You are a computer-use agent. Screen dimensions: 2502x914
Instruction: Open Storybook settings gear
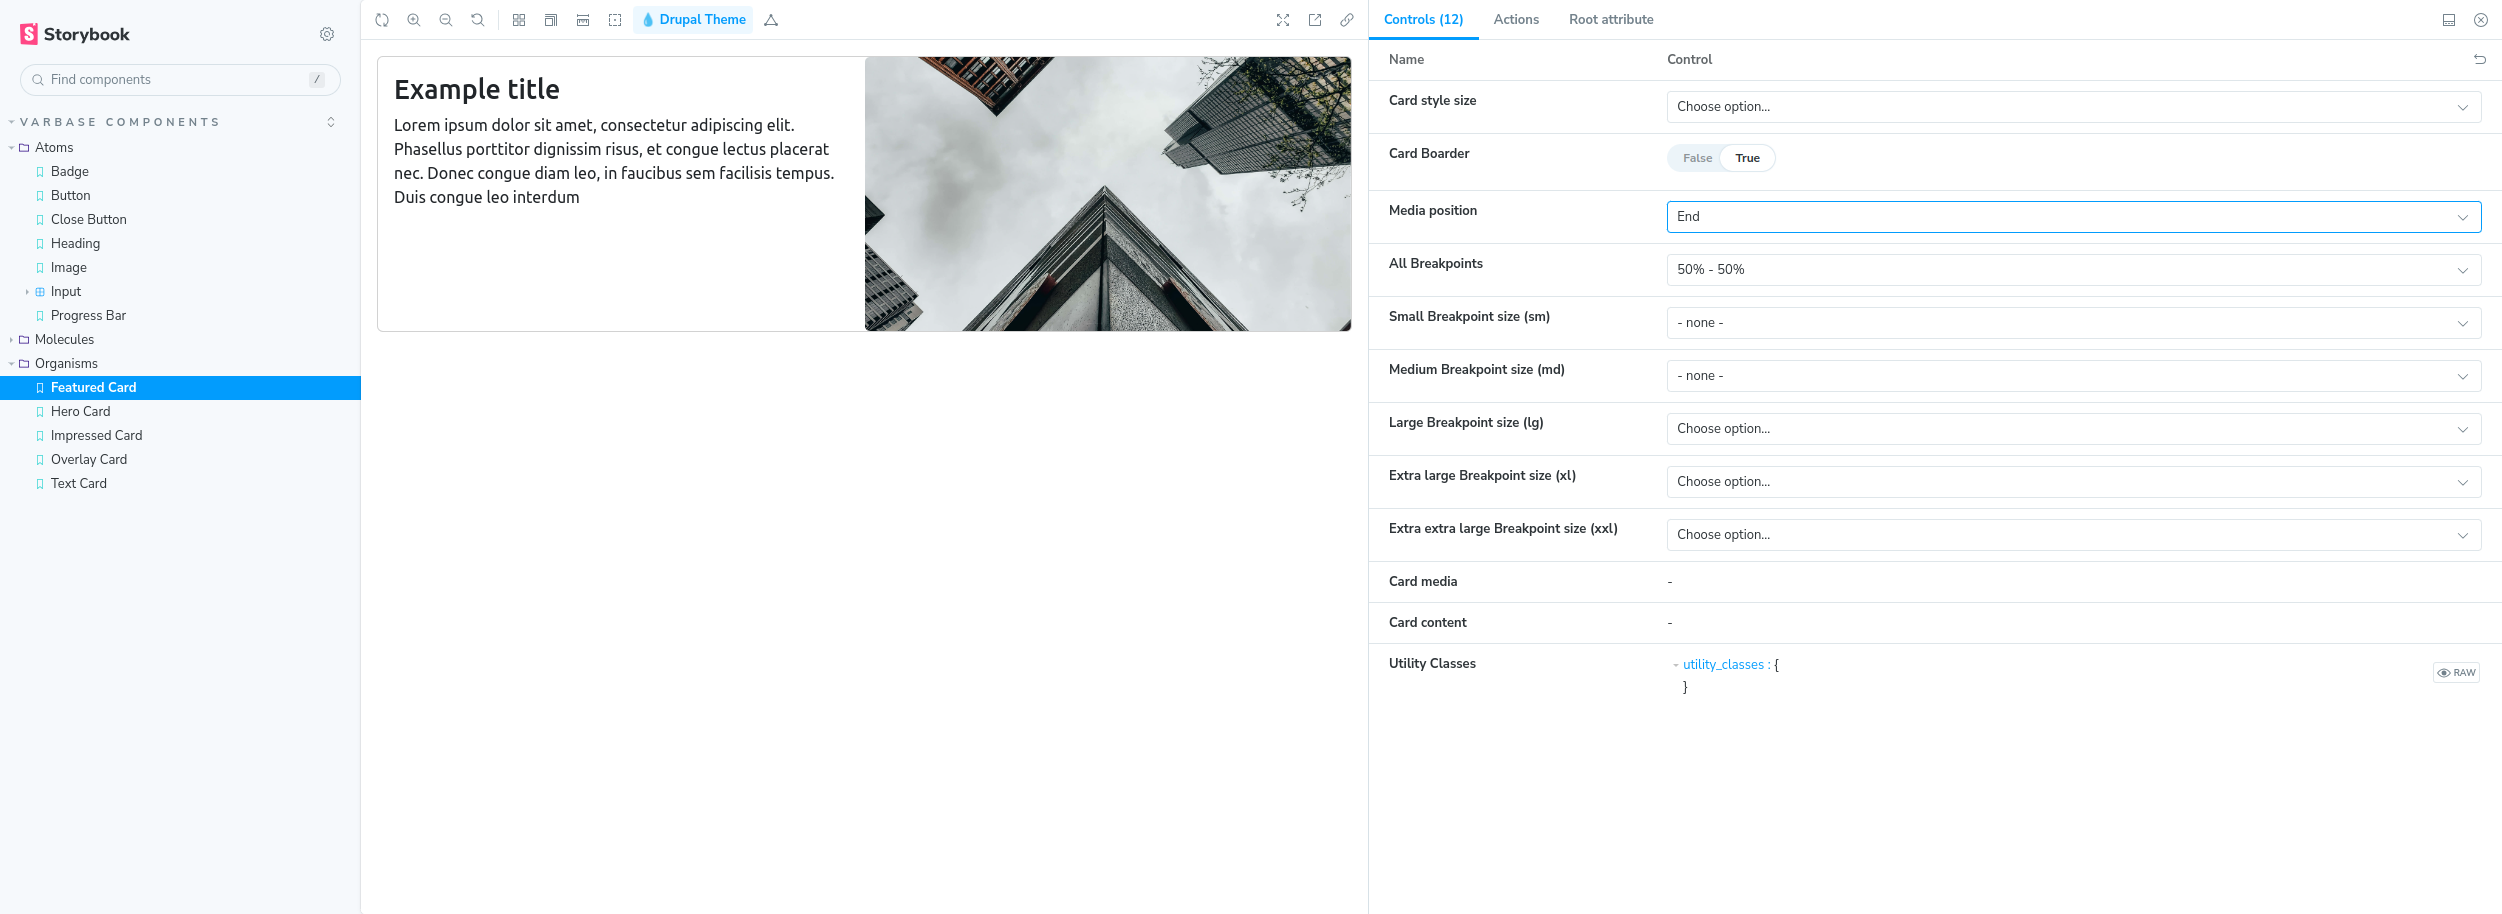[327, 34]
